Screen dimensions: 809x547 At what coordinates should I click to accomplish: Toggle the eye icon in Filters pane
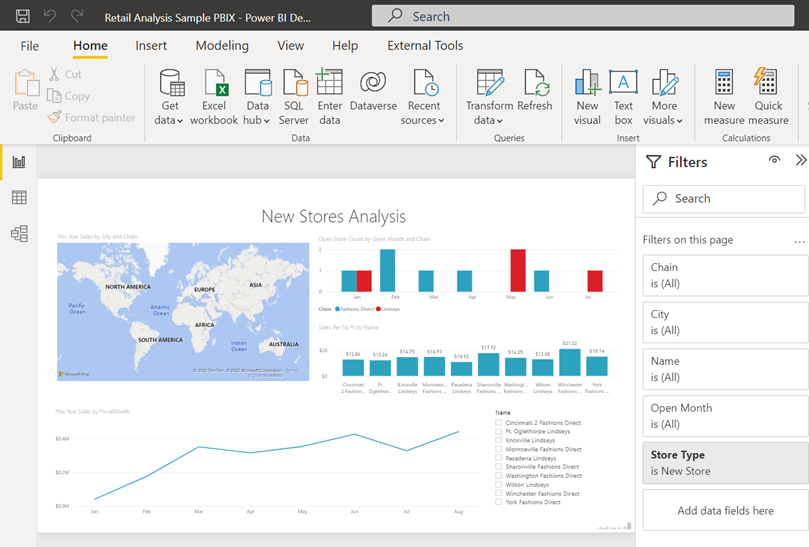(774, 161)
